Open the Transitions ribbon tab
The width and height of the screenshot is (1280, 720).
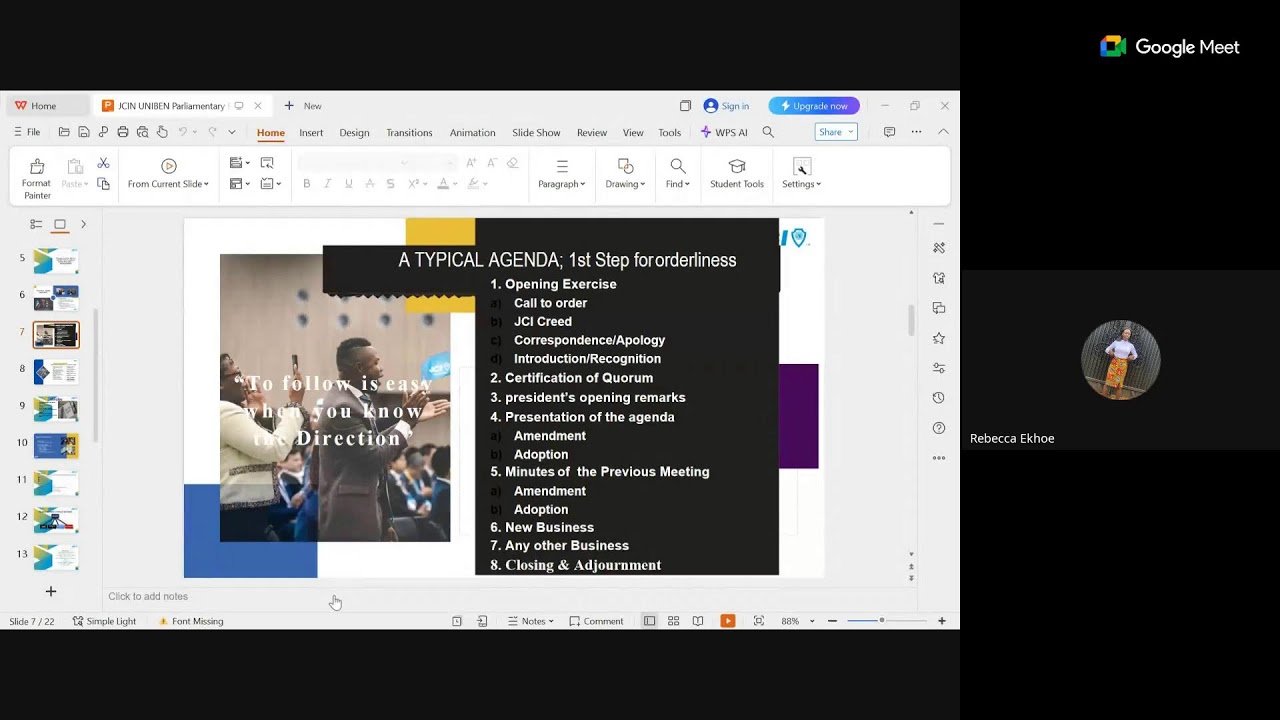pos(409,133)
